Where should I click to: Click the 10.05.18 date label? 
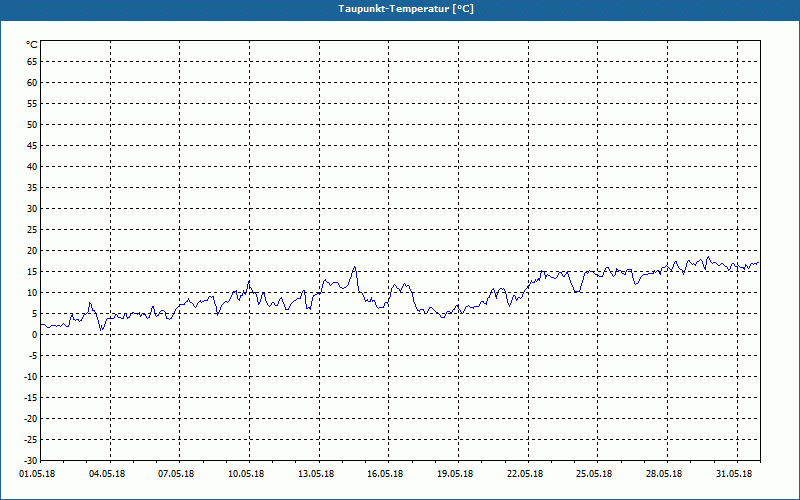tap(246, 474)
